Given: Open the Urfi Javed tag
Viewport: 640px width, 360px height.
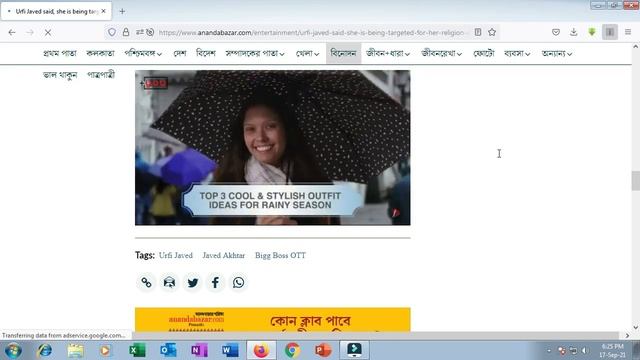Looking at the screenshot, I should [176, 256].
